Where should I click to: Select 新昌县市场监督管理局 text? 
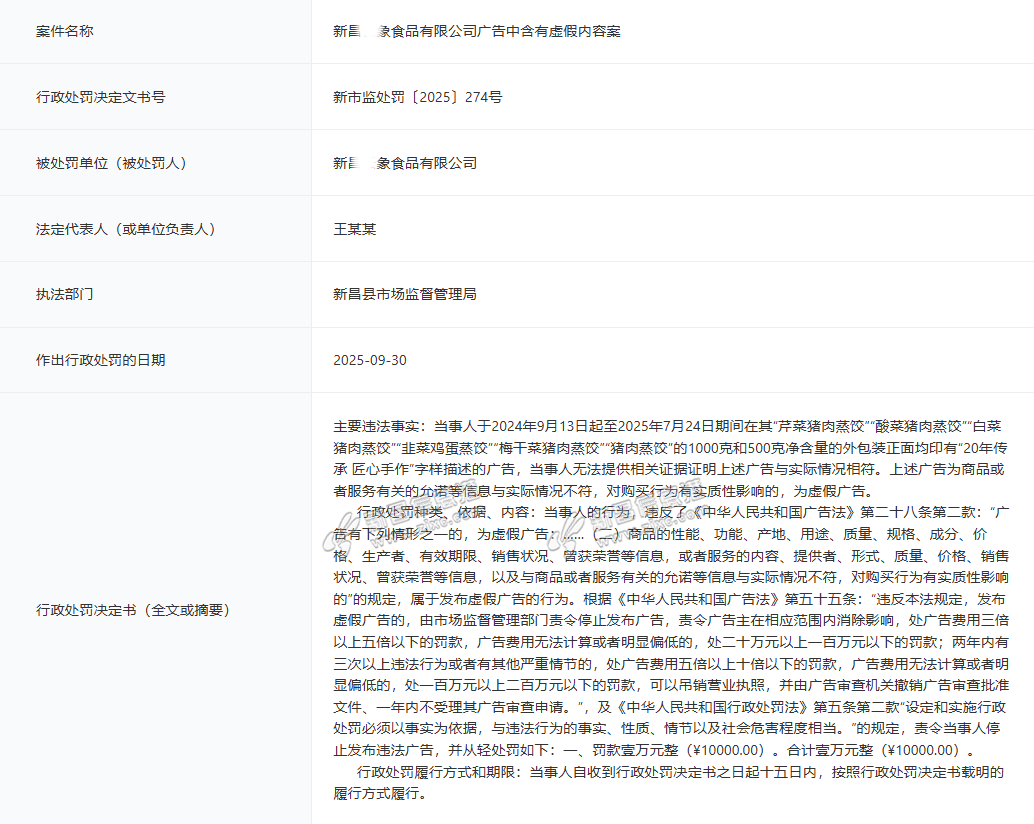pyautogui.click(x=405, y=294)
